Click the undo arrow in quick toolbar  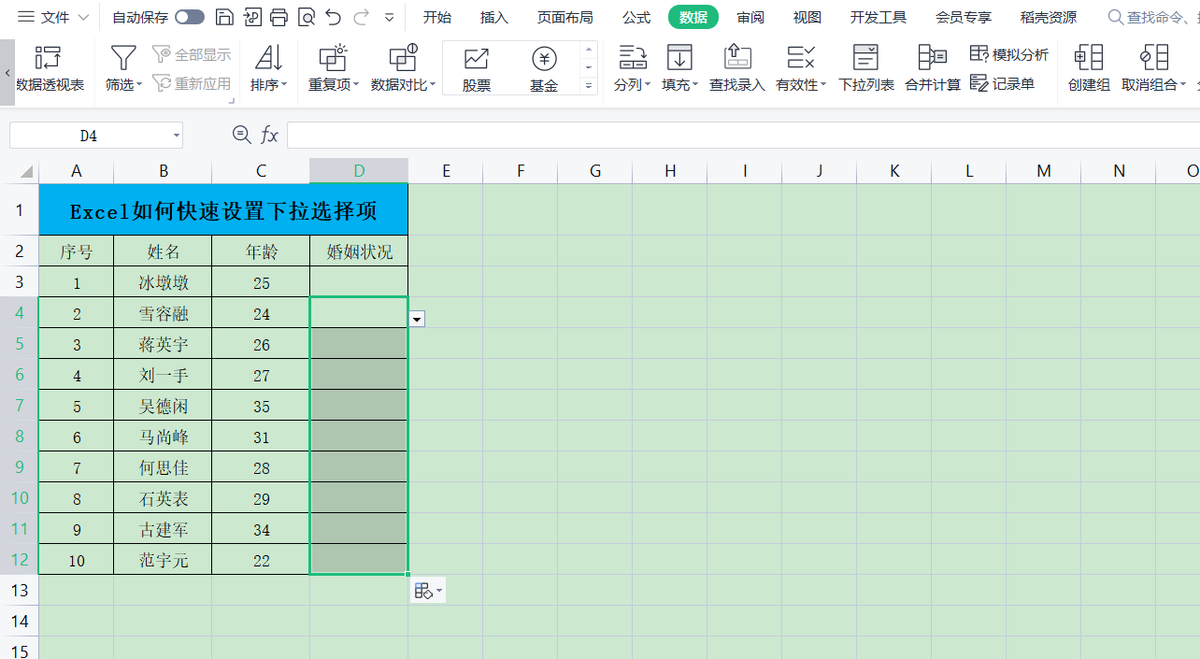click(333, 17)
